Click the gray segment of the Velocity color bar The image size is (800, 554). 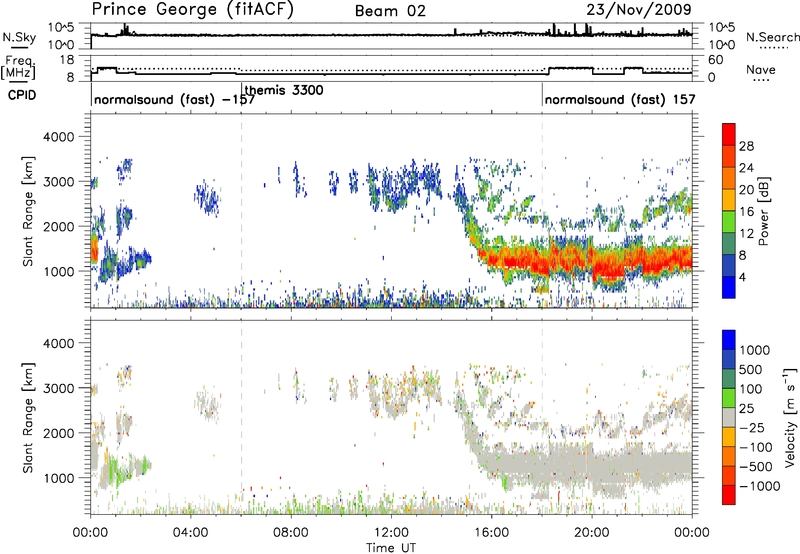tap(729, 417)
